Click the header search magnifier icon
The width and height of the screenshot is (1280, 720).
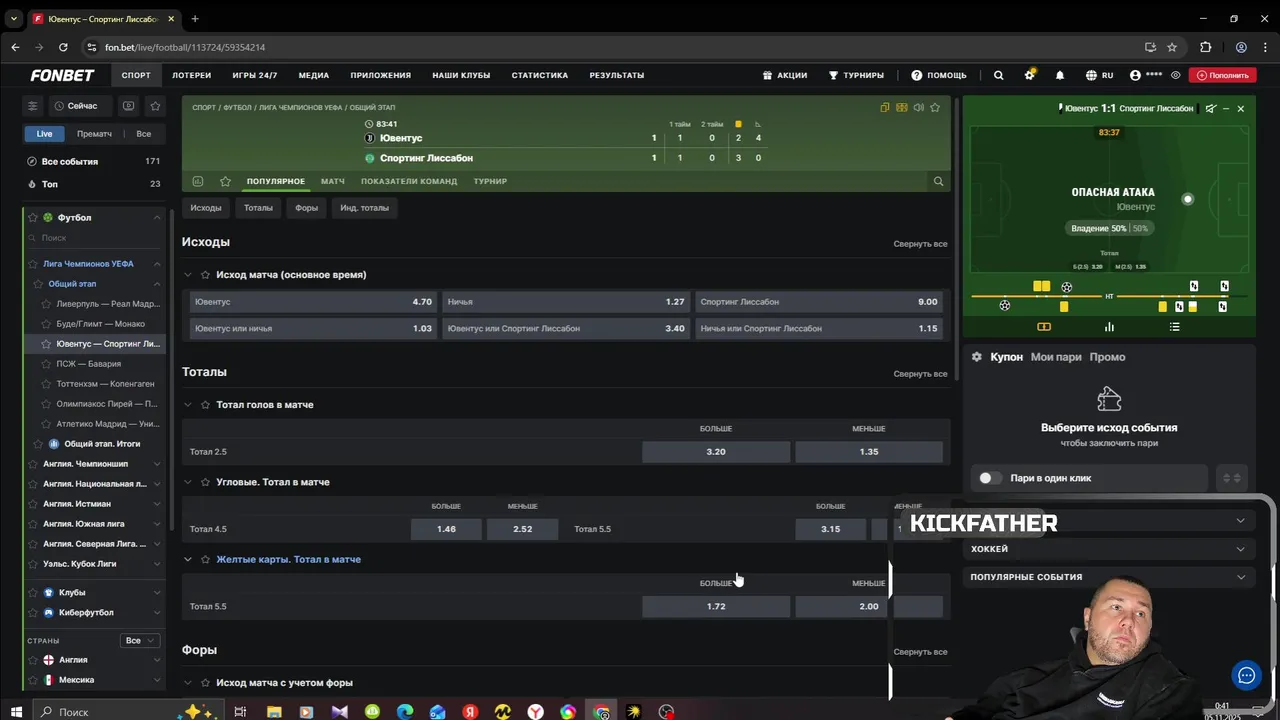pos(998,75)
